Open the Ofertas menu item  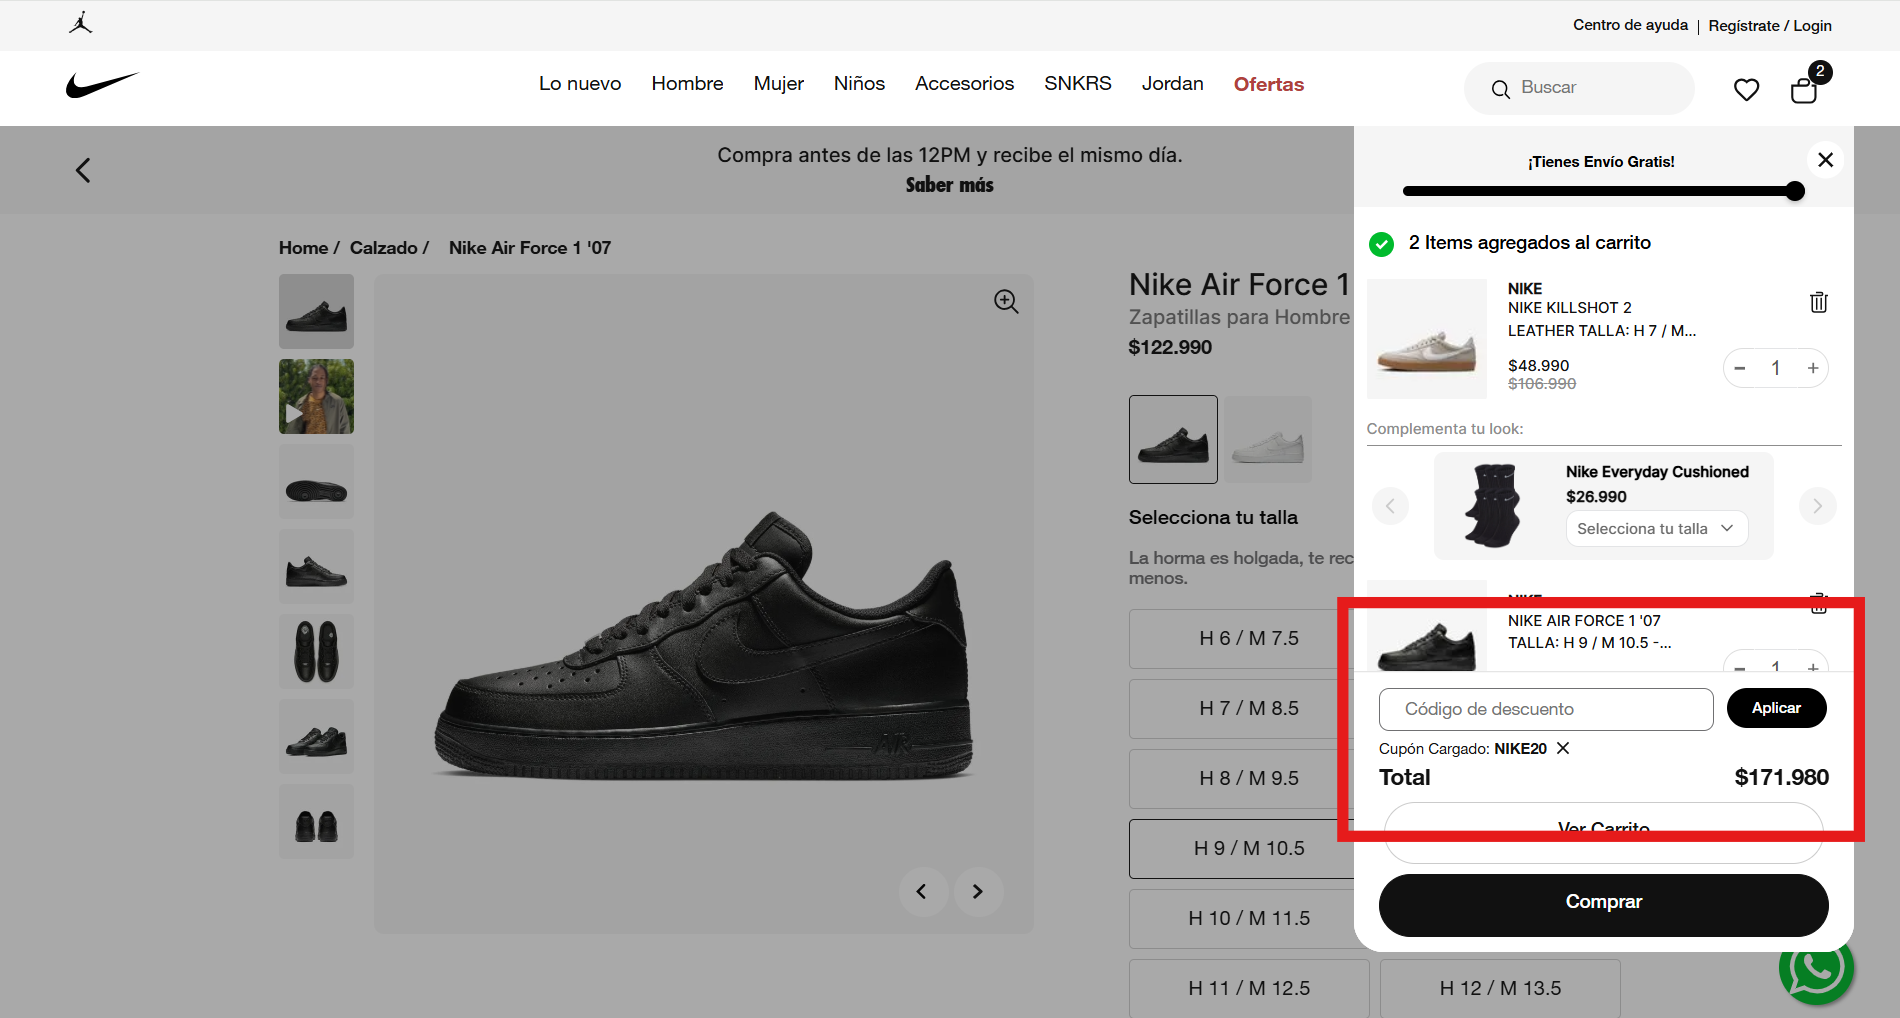[1268, 84]
